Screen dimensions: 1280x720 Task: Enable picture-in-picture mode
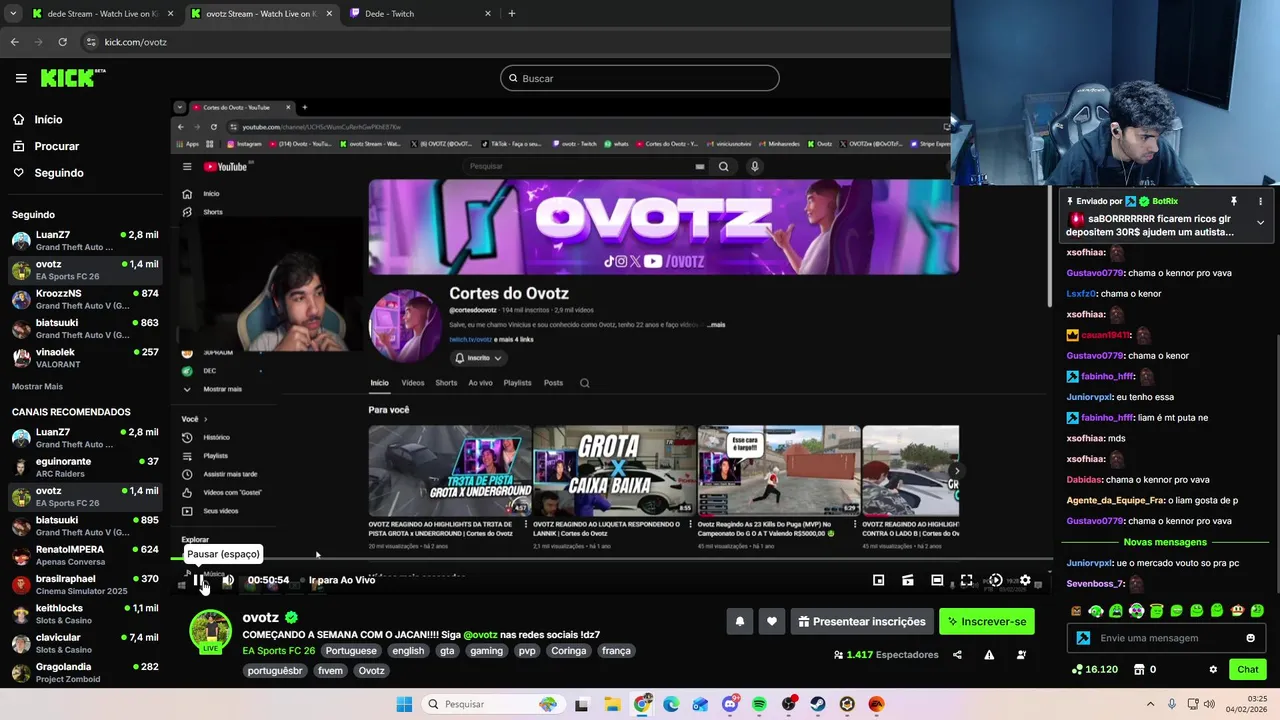878,580
